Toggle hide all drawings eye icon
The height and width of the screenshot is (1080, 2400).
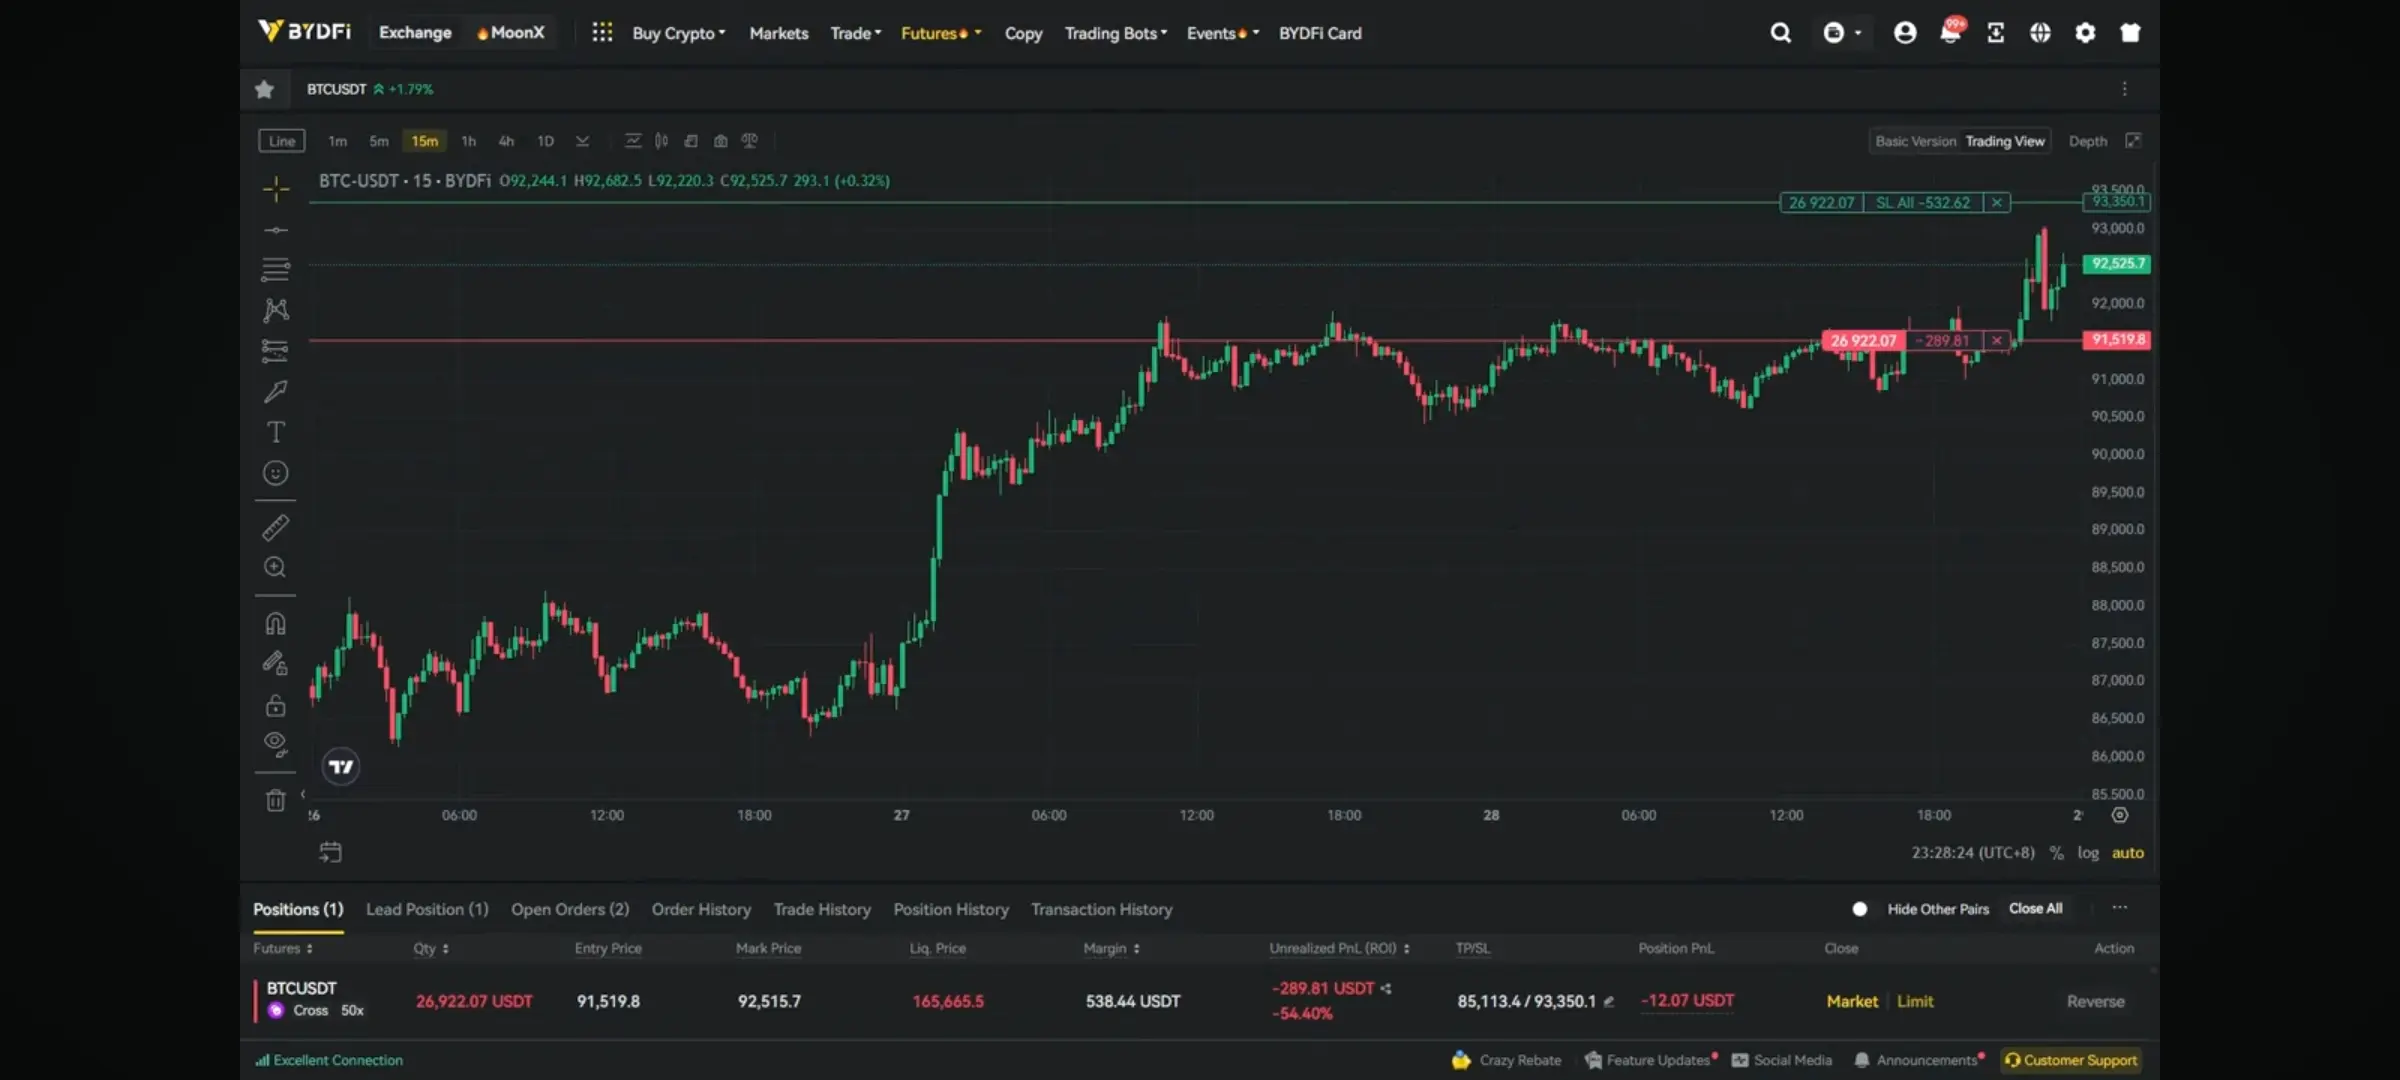pos(276,743)
